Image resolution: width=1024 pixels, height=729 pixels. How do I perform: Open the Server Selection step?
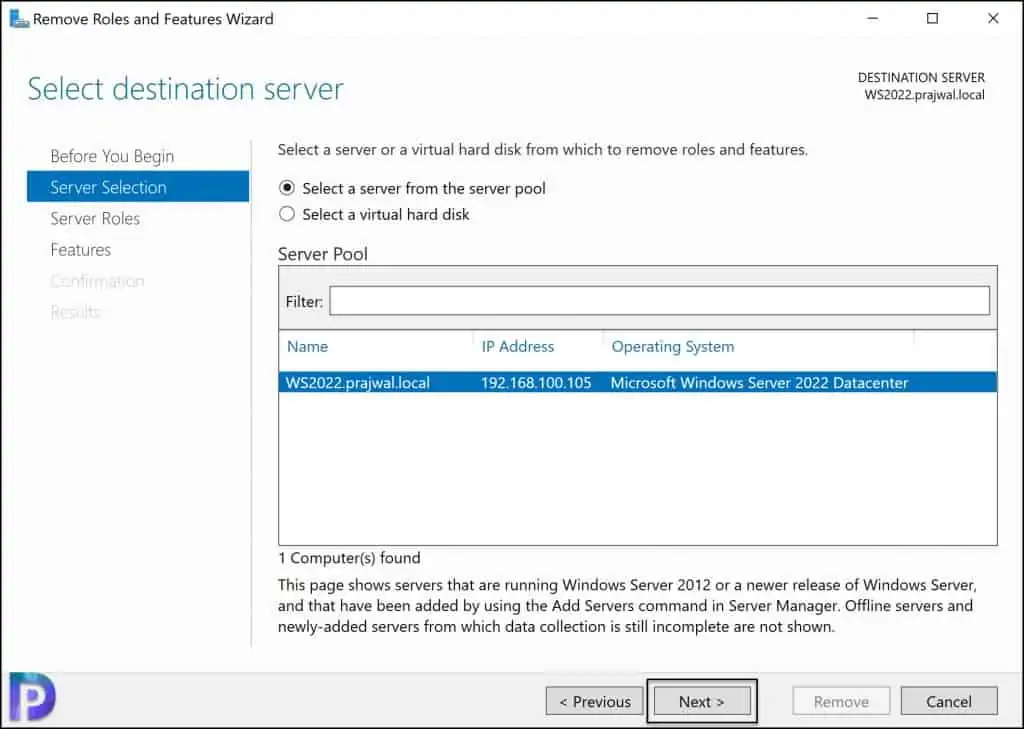pos(138,187)
